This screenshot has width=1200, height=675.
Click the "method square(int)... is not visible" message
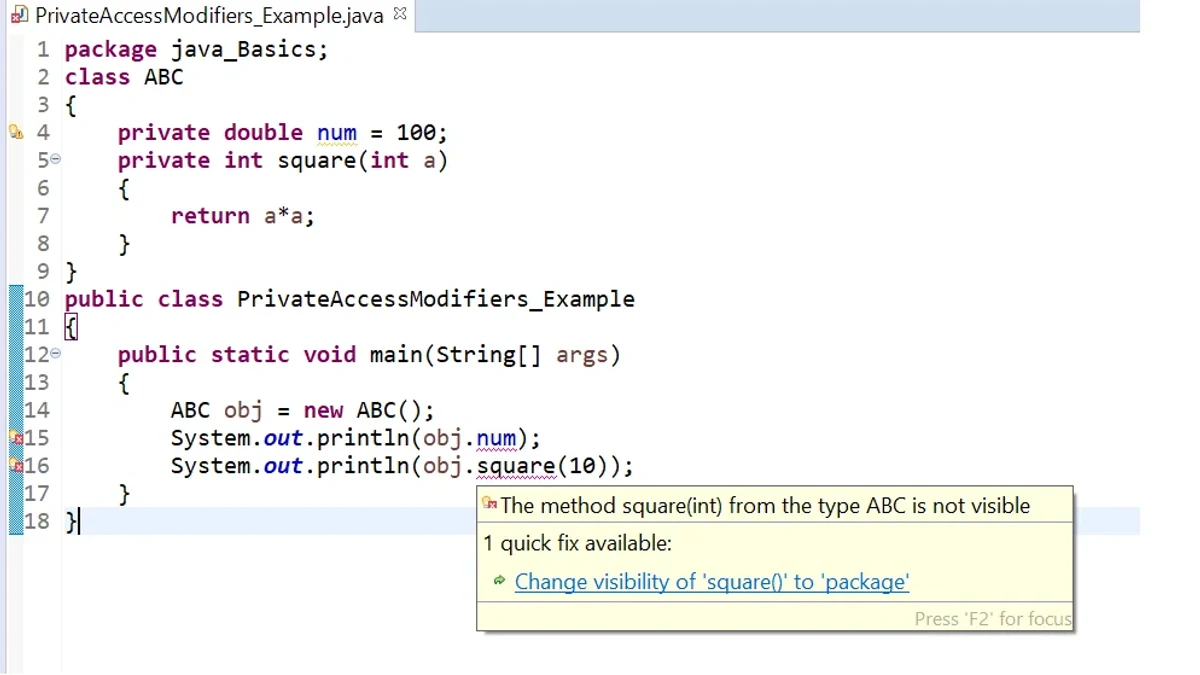tap(765, 506)
